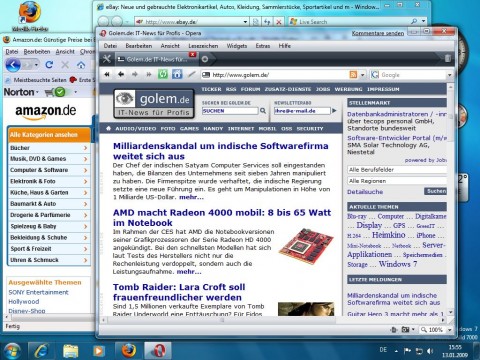Open Alle Regionen dropdown
Viewport: 480px width, 360px height.
[397, 181]
